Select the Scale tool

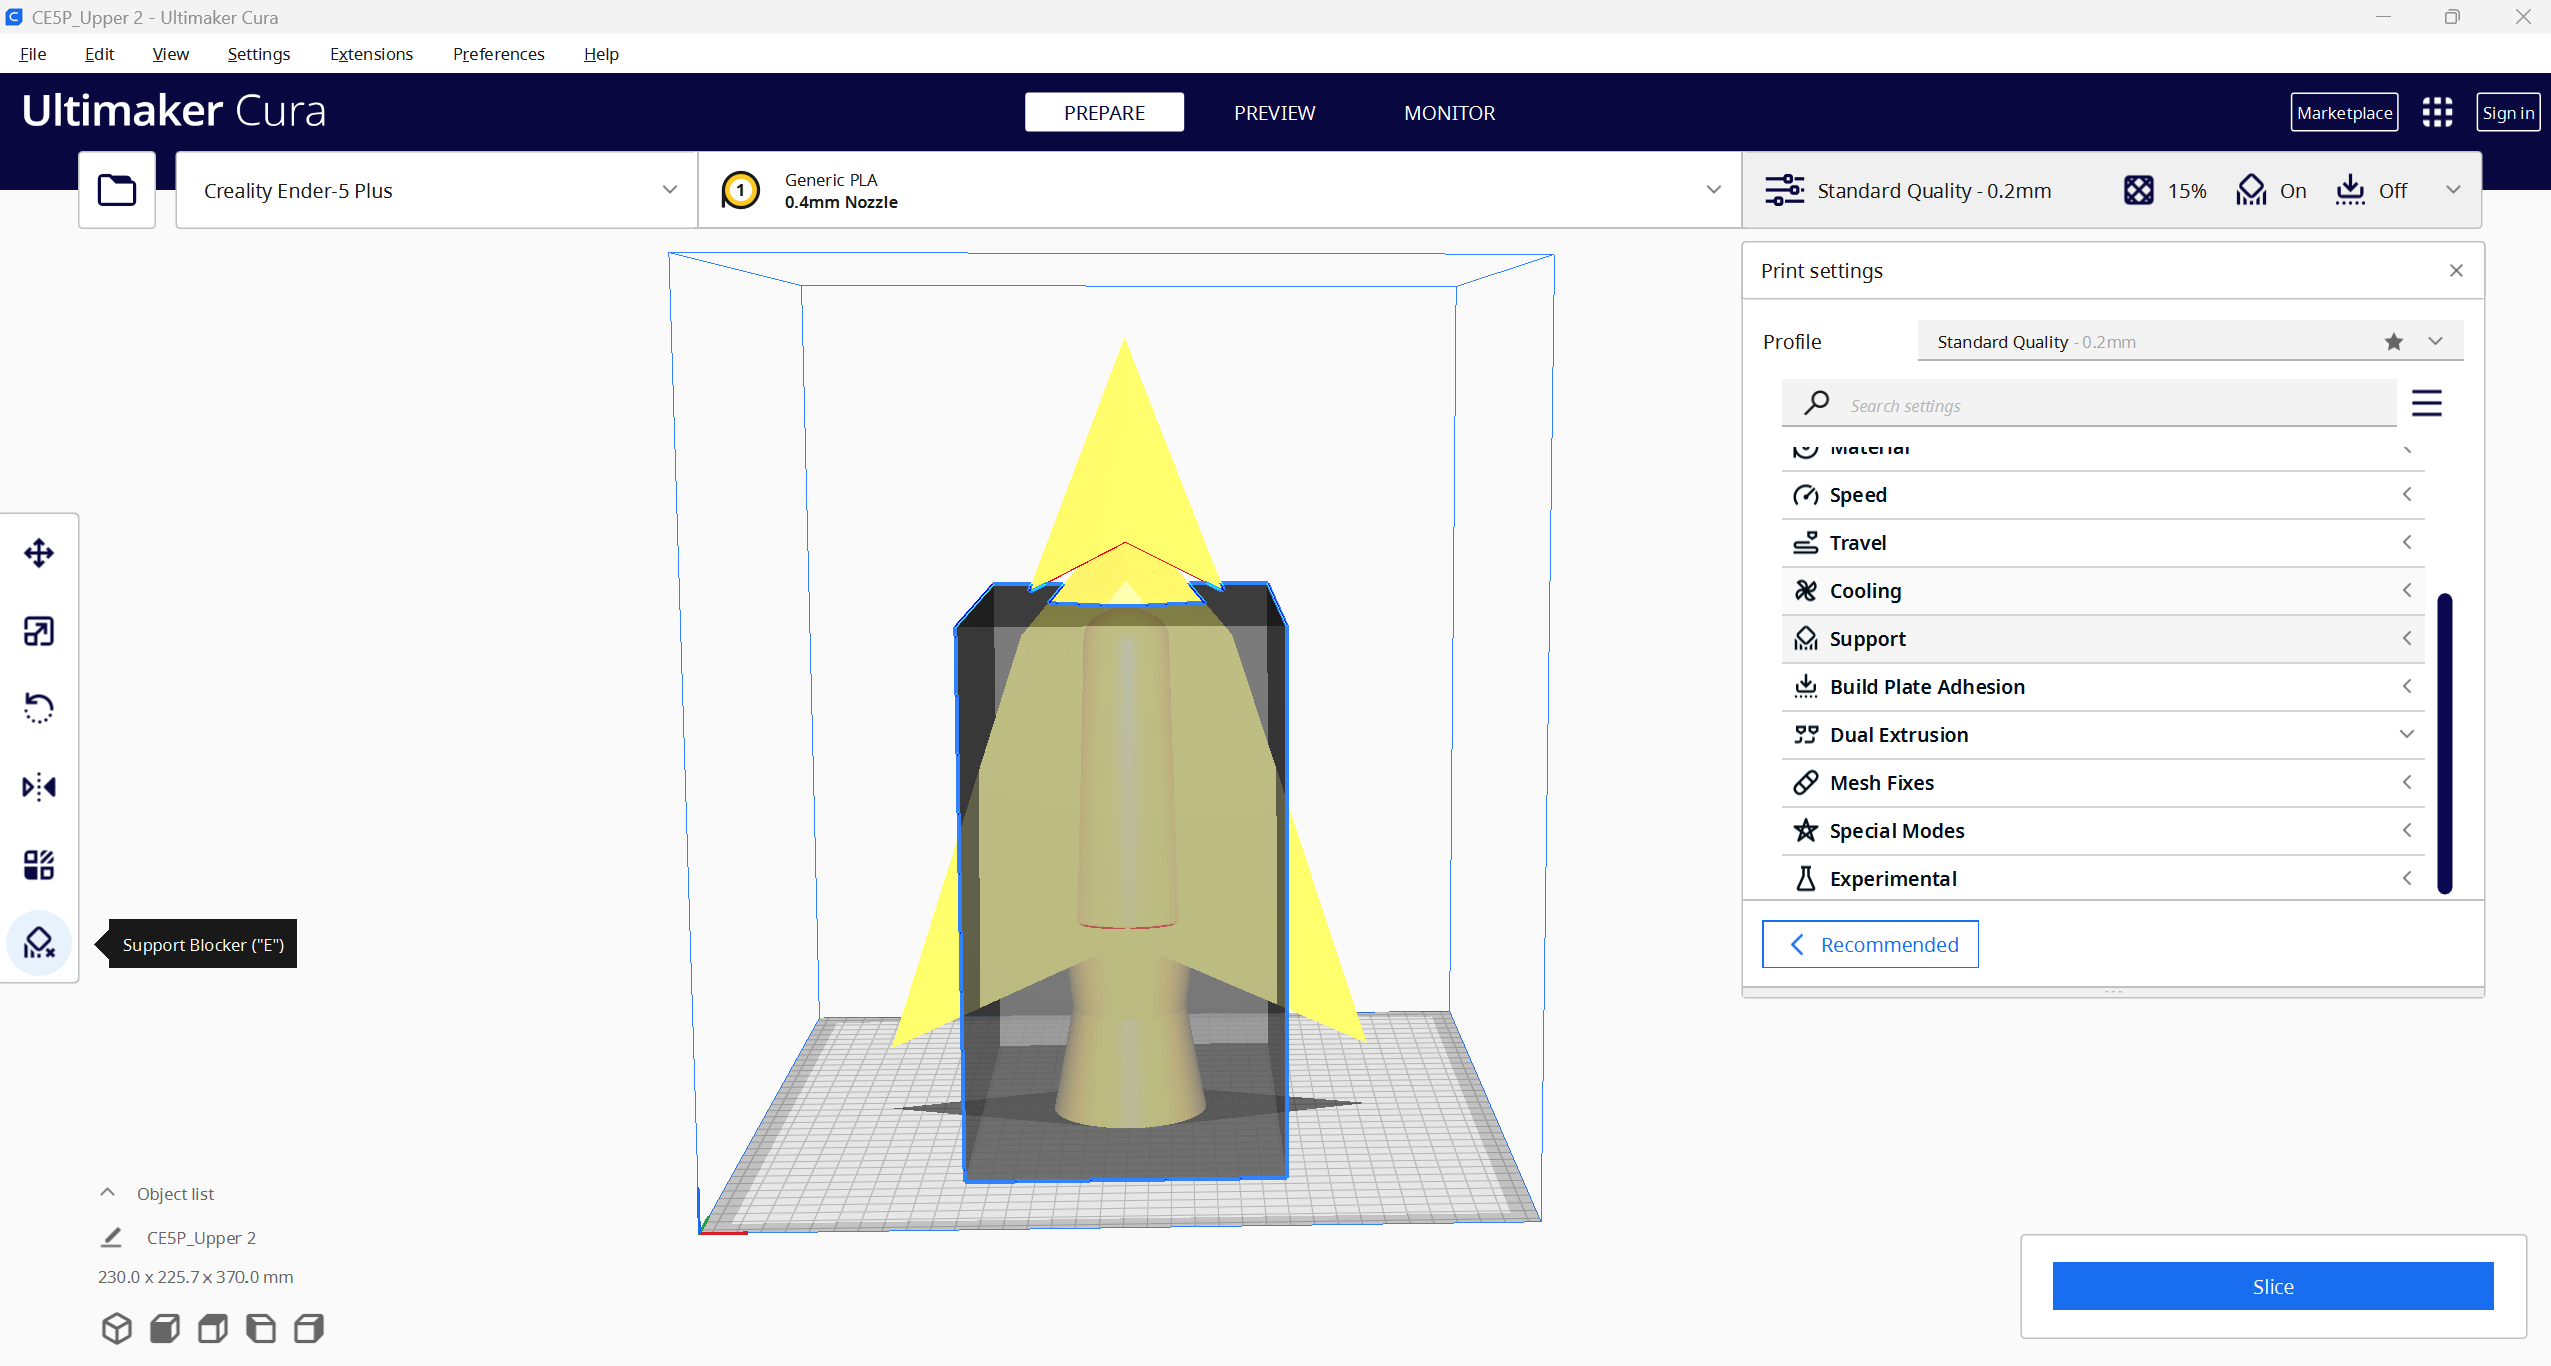(x=39, y=631)
